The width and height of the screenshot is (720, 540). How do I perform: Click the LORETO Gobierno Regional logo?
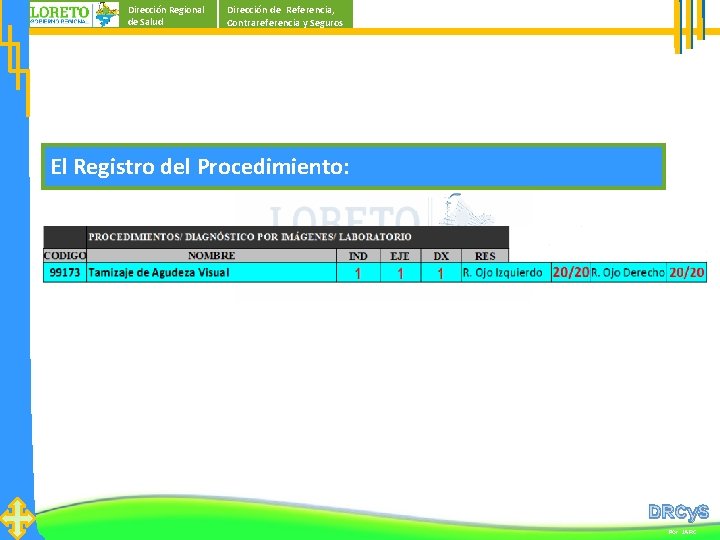click(x=74, y=14)
